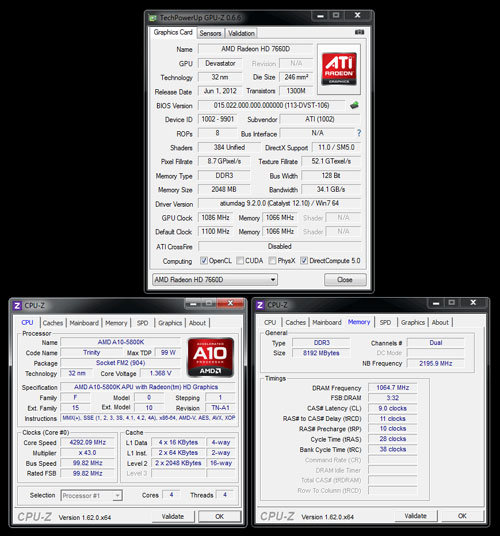Click the Bus Interface question mark icon
The image size is (500, 536).
pos(359,133)
